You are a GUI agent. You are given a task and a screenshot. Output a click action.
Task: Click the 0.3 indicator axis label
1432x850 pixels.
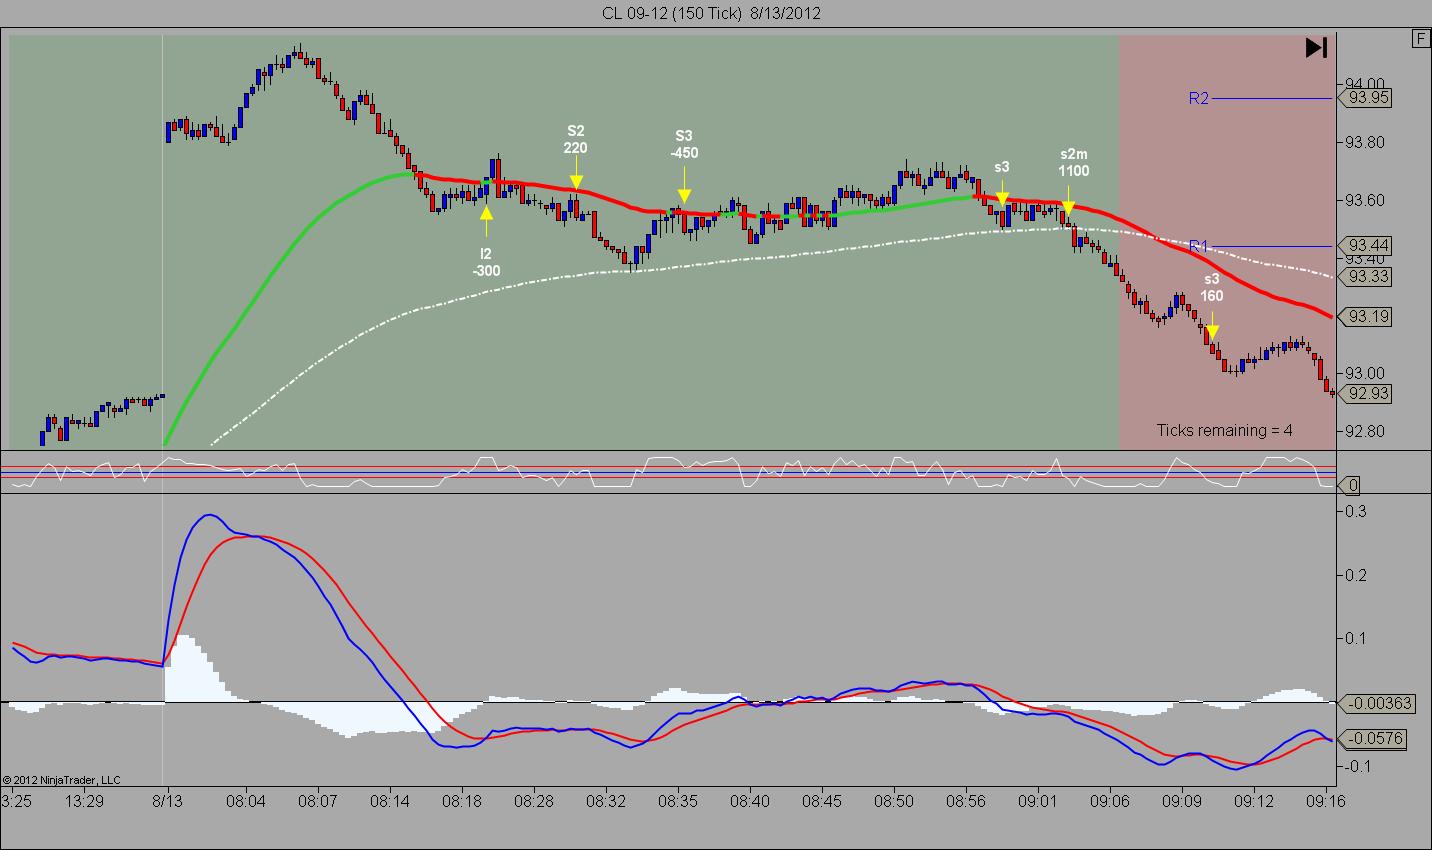tap(1356, 511)
